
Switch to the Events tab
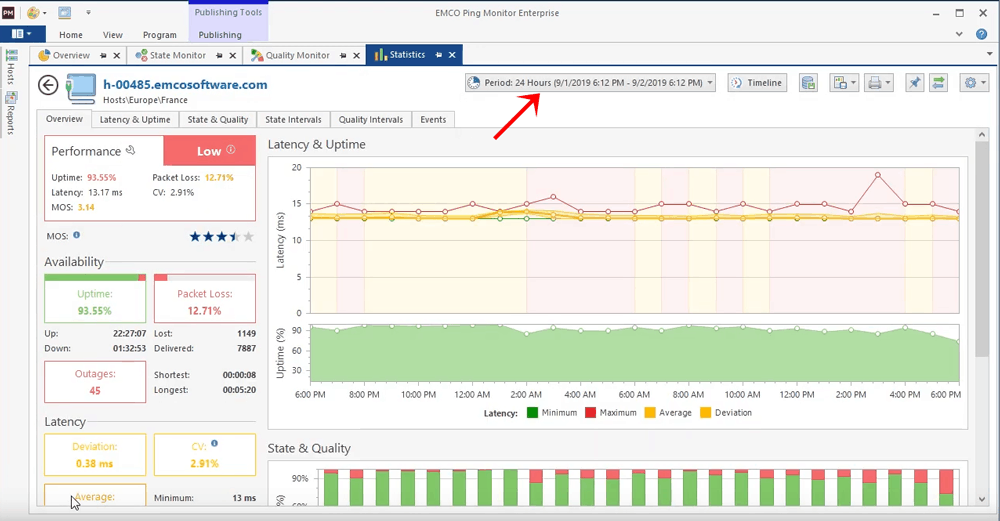point(433,119)
